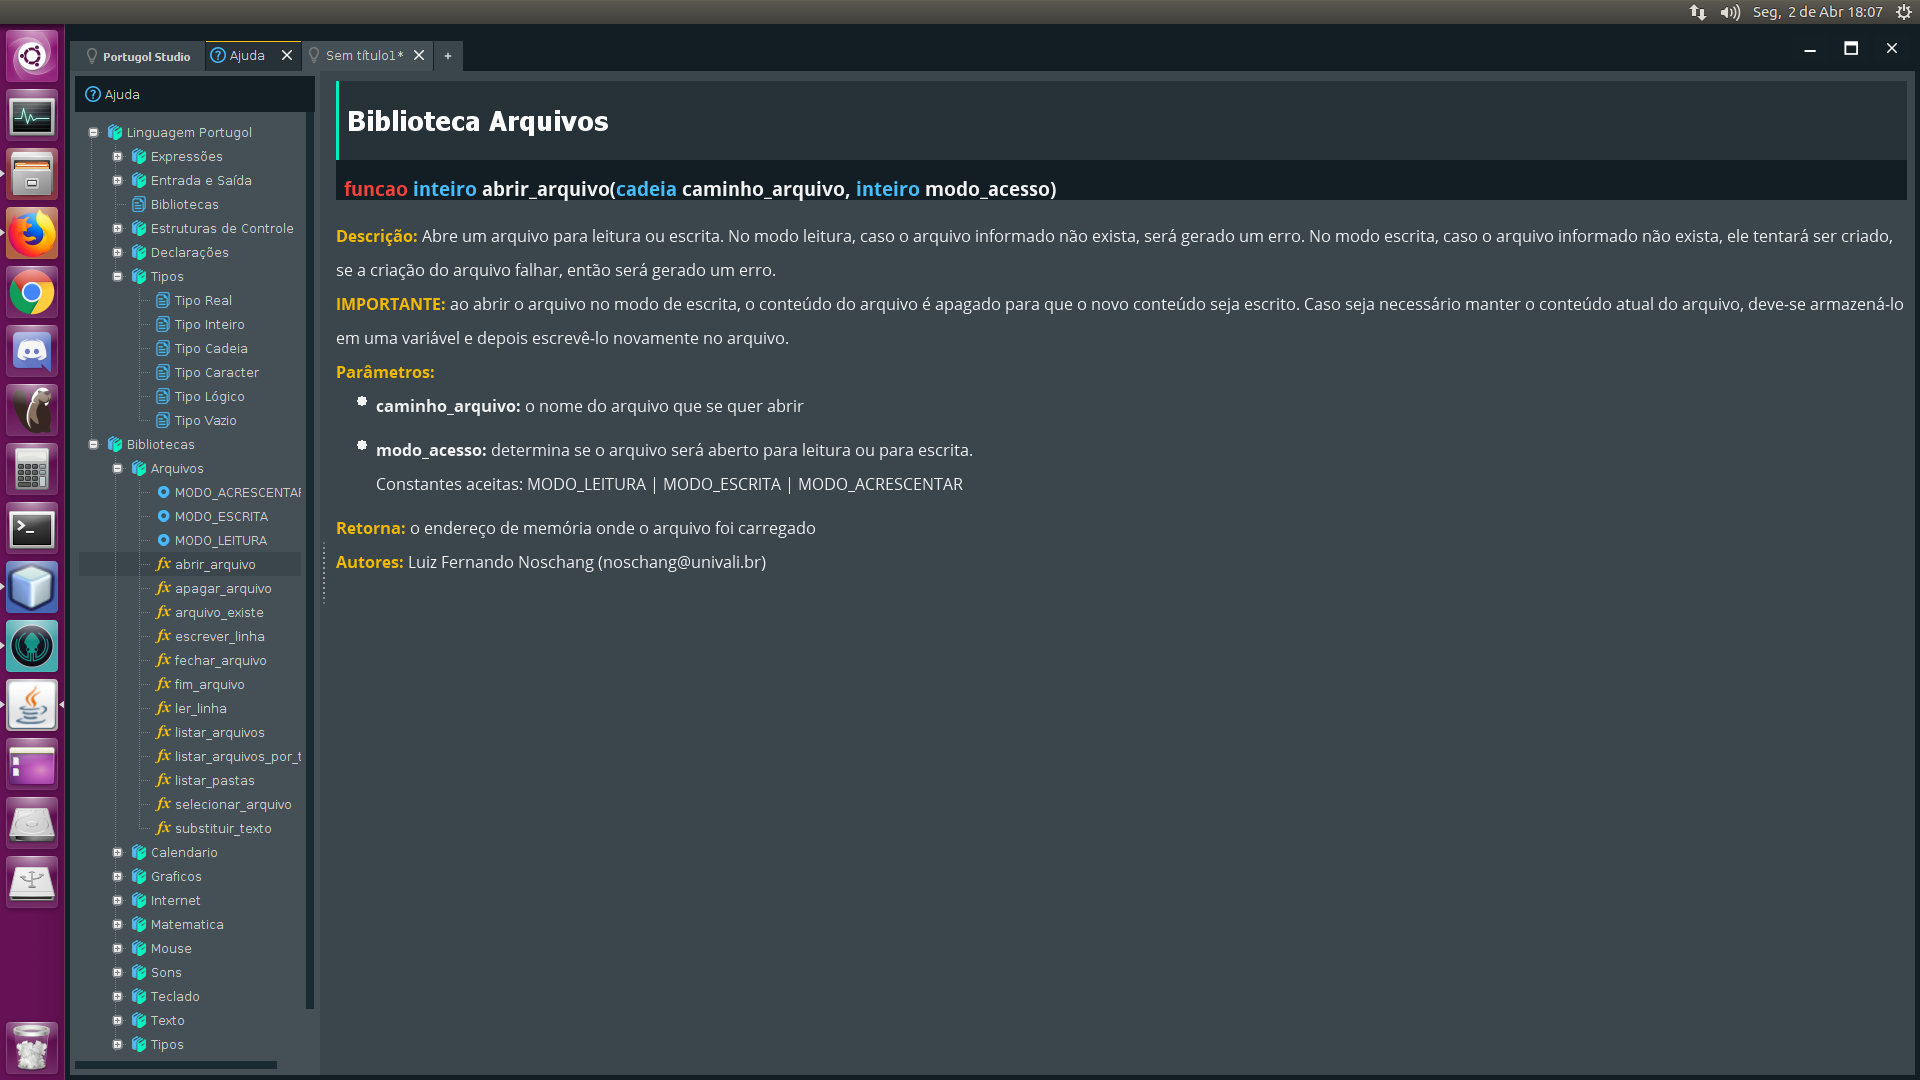
Task: Click the fx icon beside abrir_arquivo
Action: (x=164, y=564)
